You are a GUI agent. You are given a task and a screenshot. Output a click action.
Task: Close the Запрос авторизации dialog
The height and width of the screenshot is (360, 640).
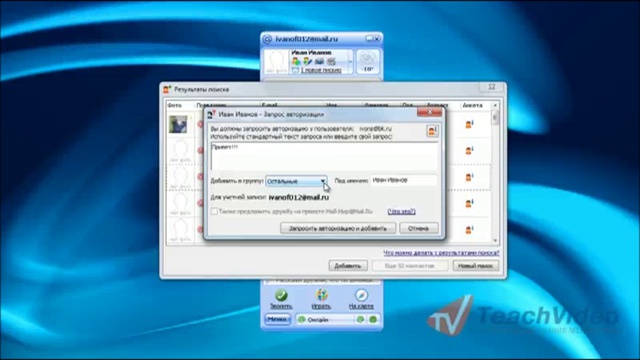429,111
